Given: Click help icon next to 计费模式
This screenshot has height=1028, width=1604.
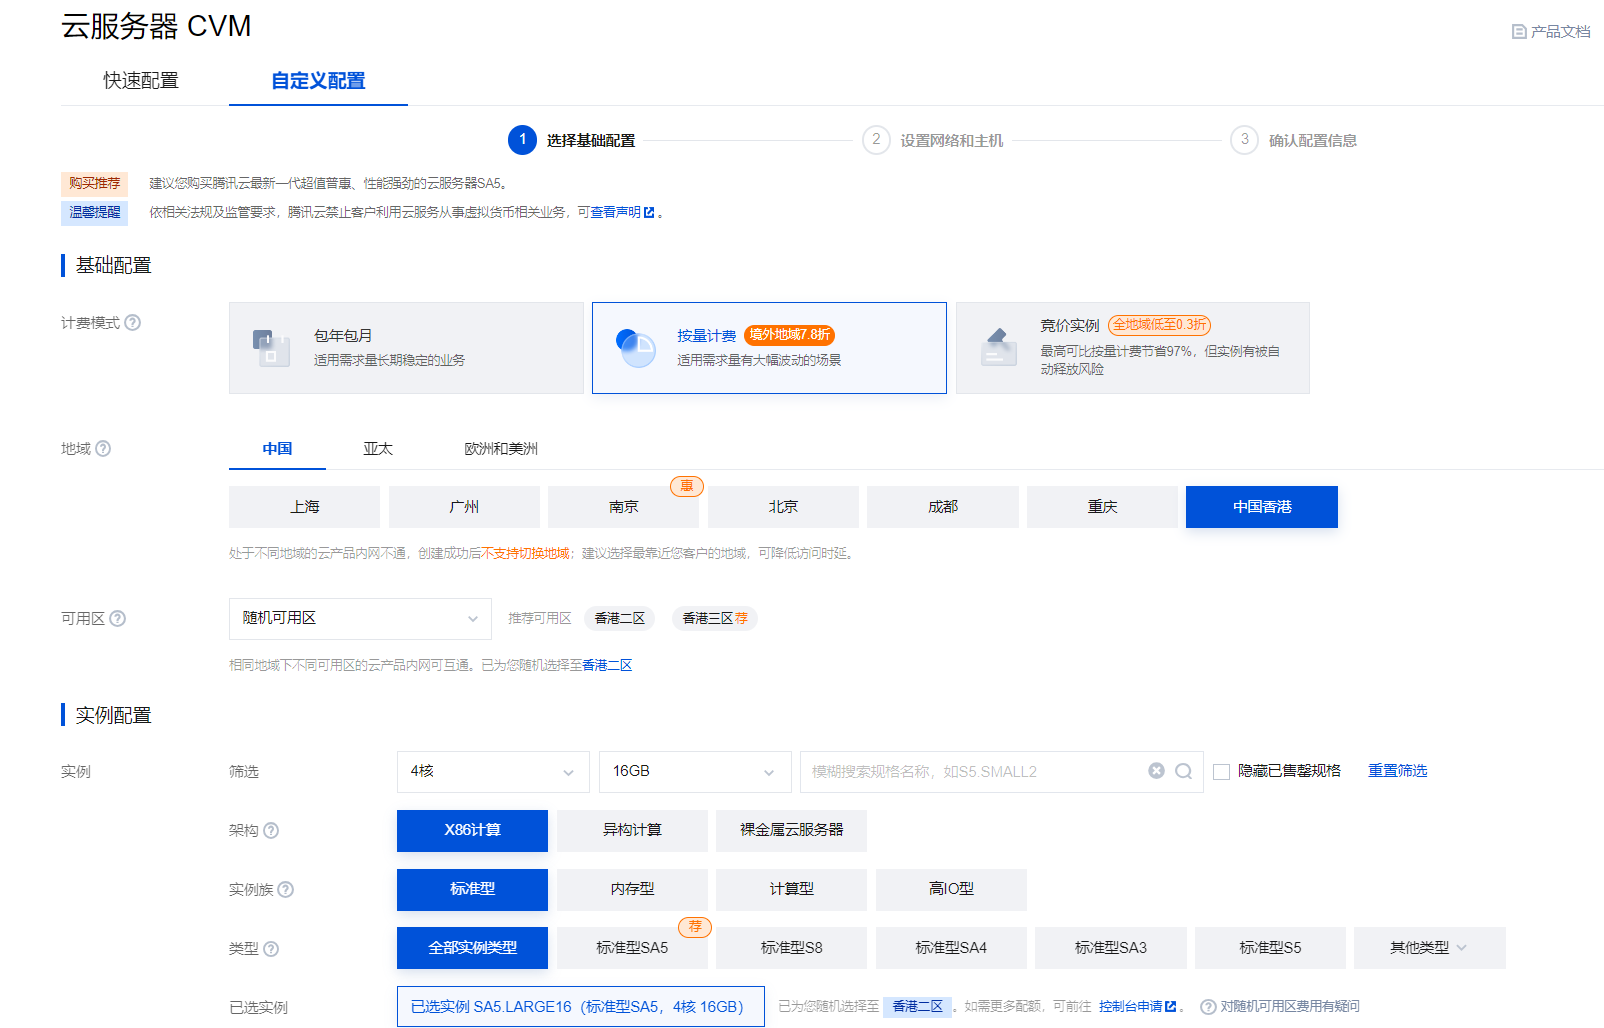Looking at the screenshot, I should coord(133,323).
